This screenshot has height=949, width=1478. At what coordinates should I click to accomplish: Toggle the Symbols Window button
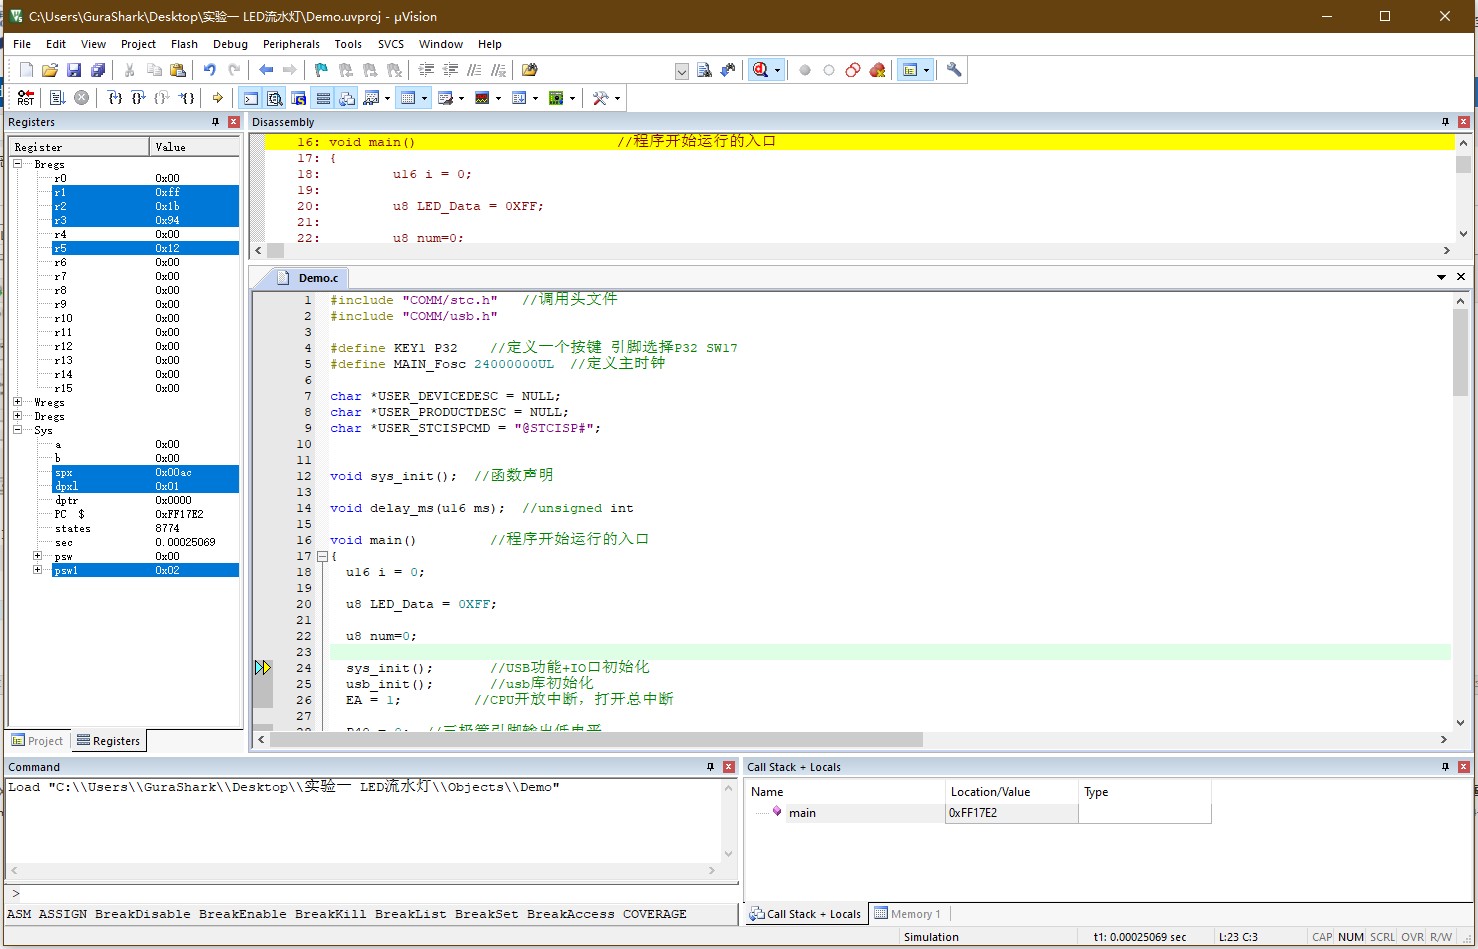pos(298,98)
